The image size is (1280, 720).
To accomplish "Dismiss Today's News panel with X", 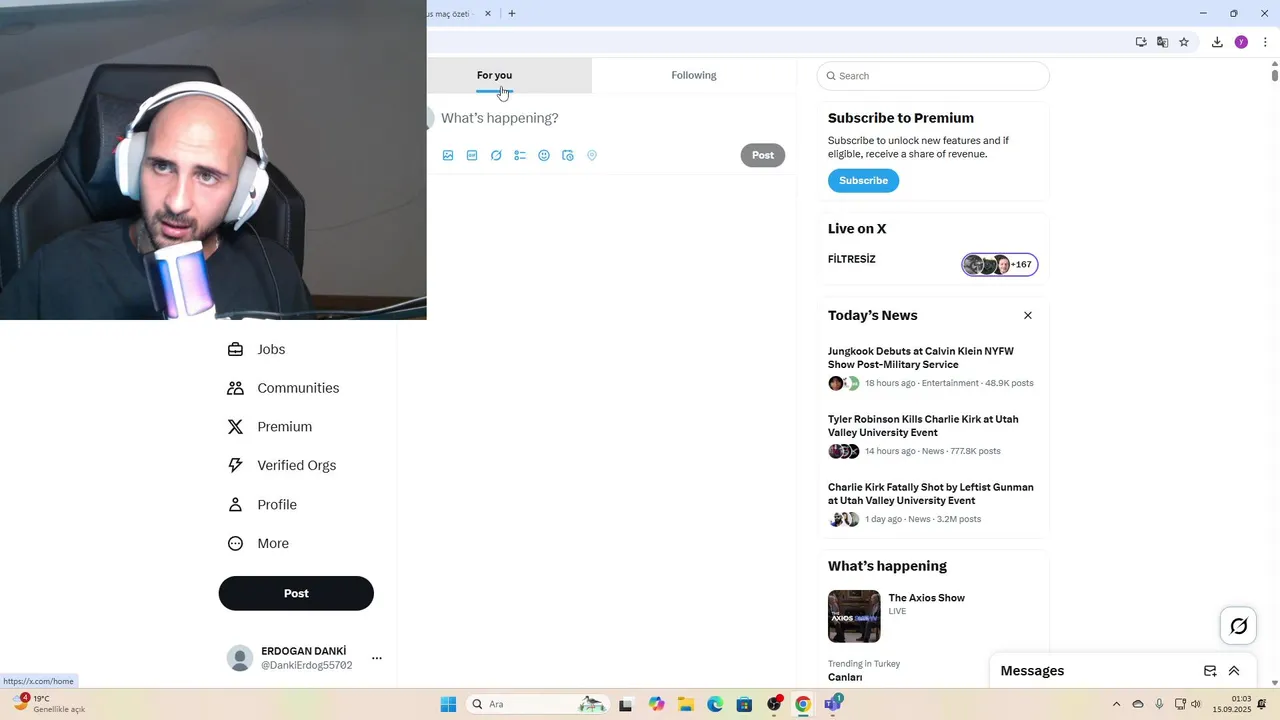I will pos(1027,315).
